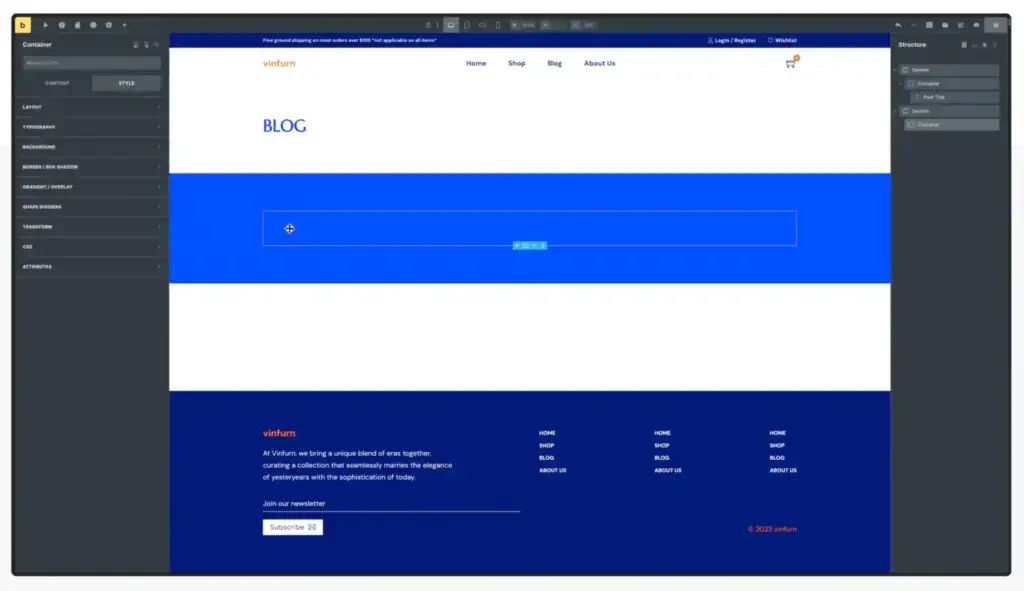Switch to the Style tab
Screen dimensions: 1024x591
point(126,83)
